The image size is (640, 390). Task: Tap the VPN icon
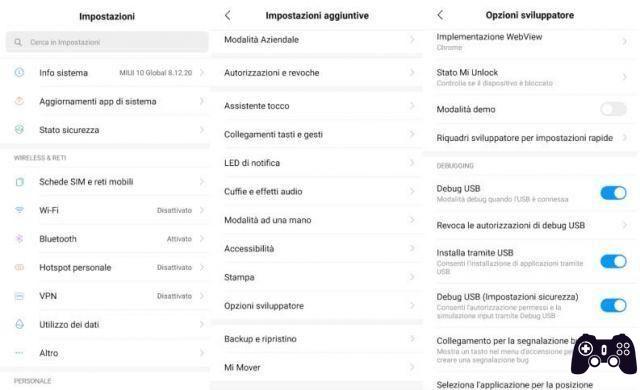tap(19, 296)
